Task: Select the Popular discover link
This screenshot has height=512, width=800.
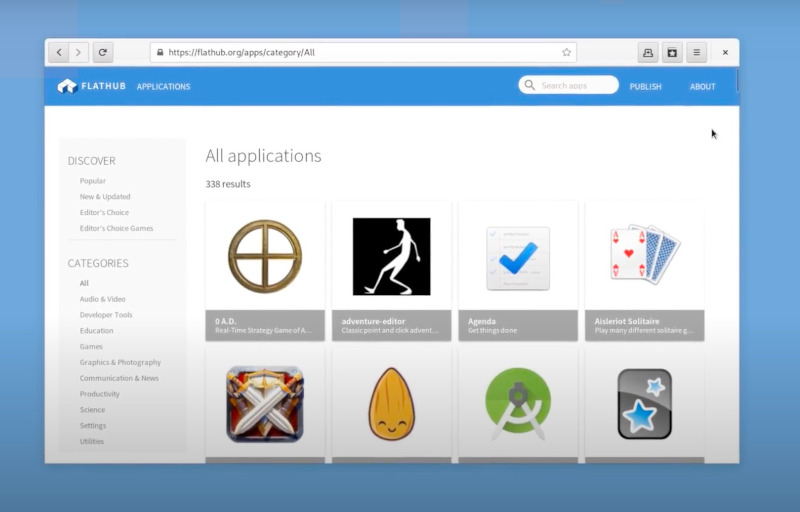Action: (x=93, y=181)
